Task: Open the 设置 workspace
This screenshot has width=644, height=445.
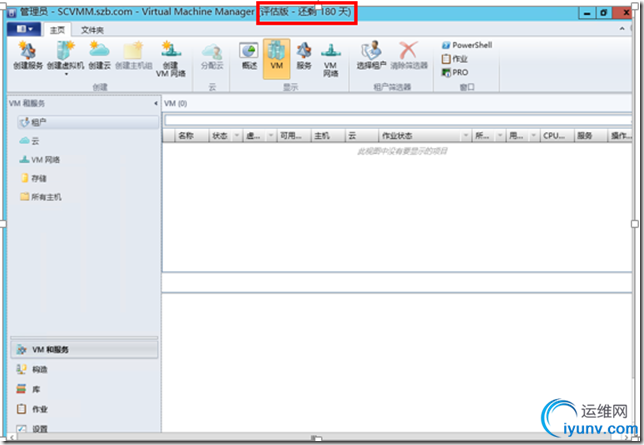Action: coord(32,429)
